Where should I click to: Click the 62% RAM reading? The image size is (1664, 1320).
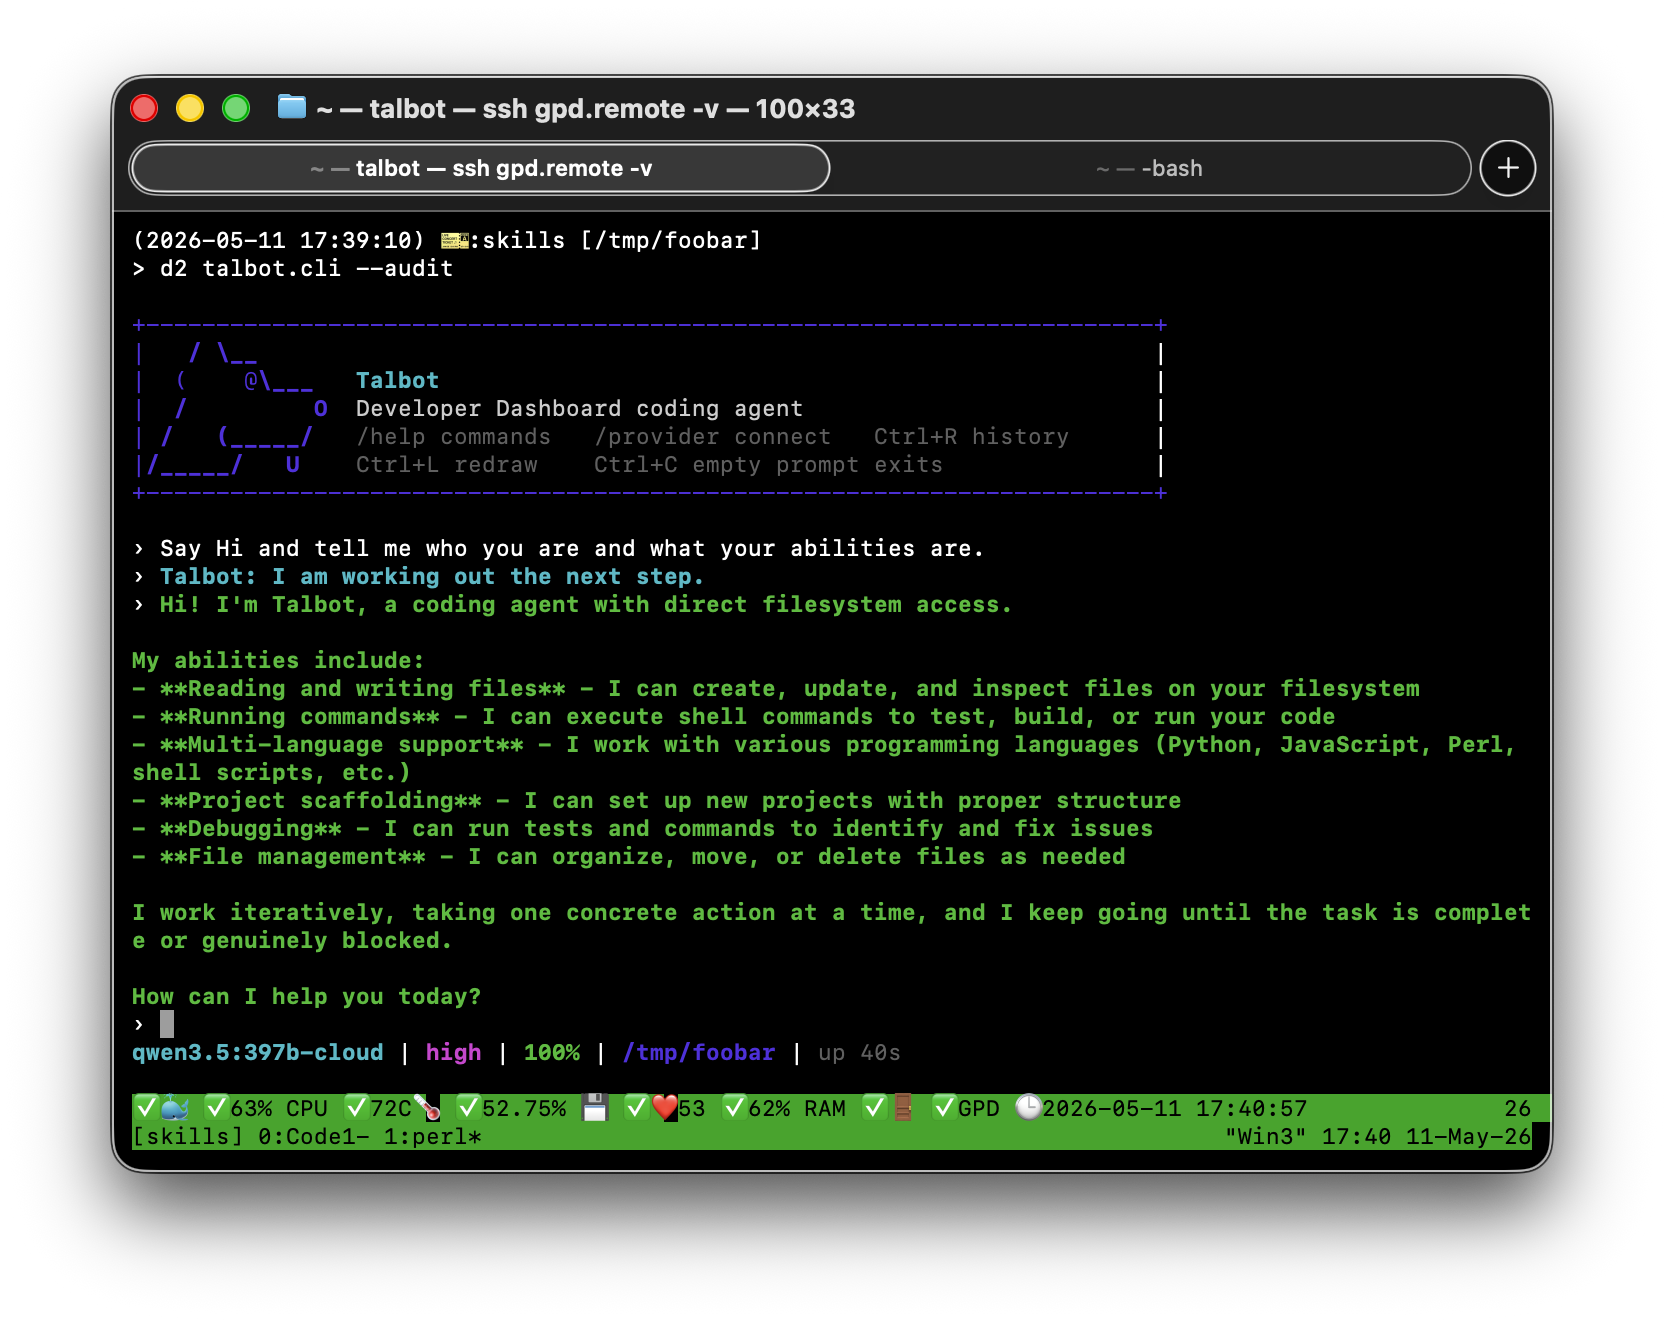tap(797, 1108)
